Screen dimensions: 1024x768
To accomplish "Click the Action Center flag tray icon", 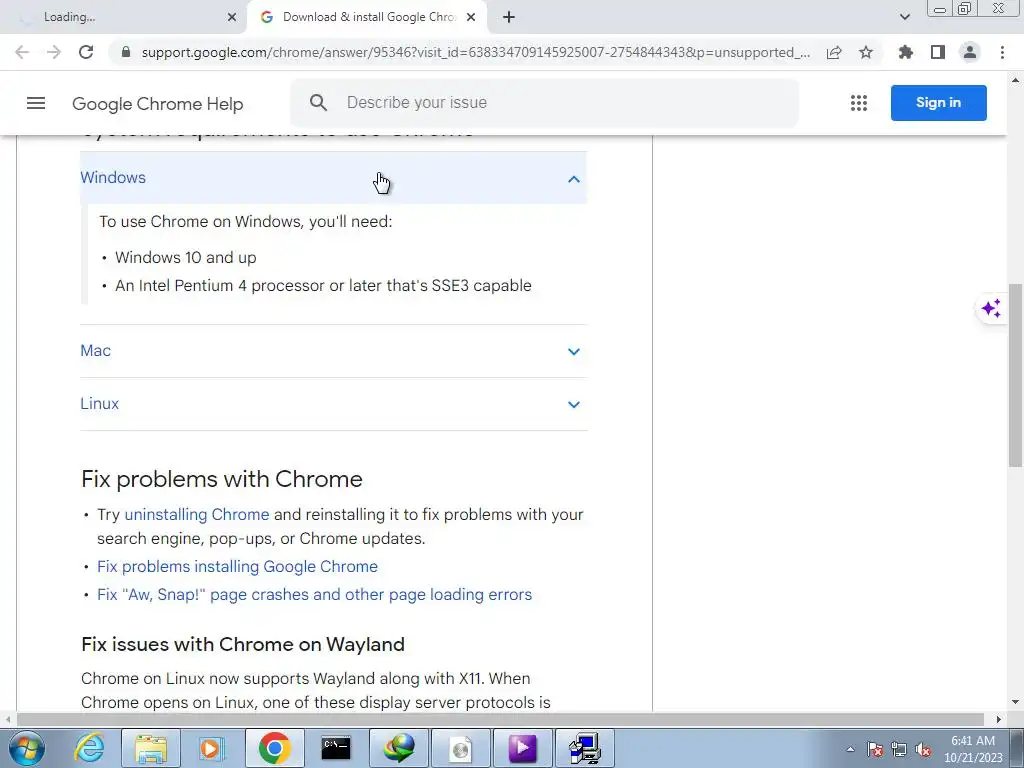I will click(875, 749).
